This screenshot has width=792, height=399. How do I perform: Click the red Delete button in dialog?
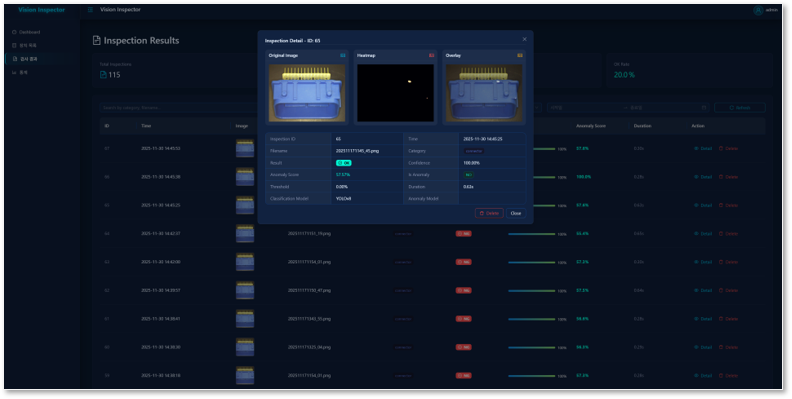(x=489, y=213)
